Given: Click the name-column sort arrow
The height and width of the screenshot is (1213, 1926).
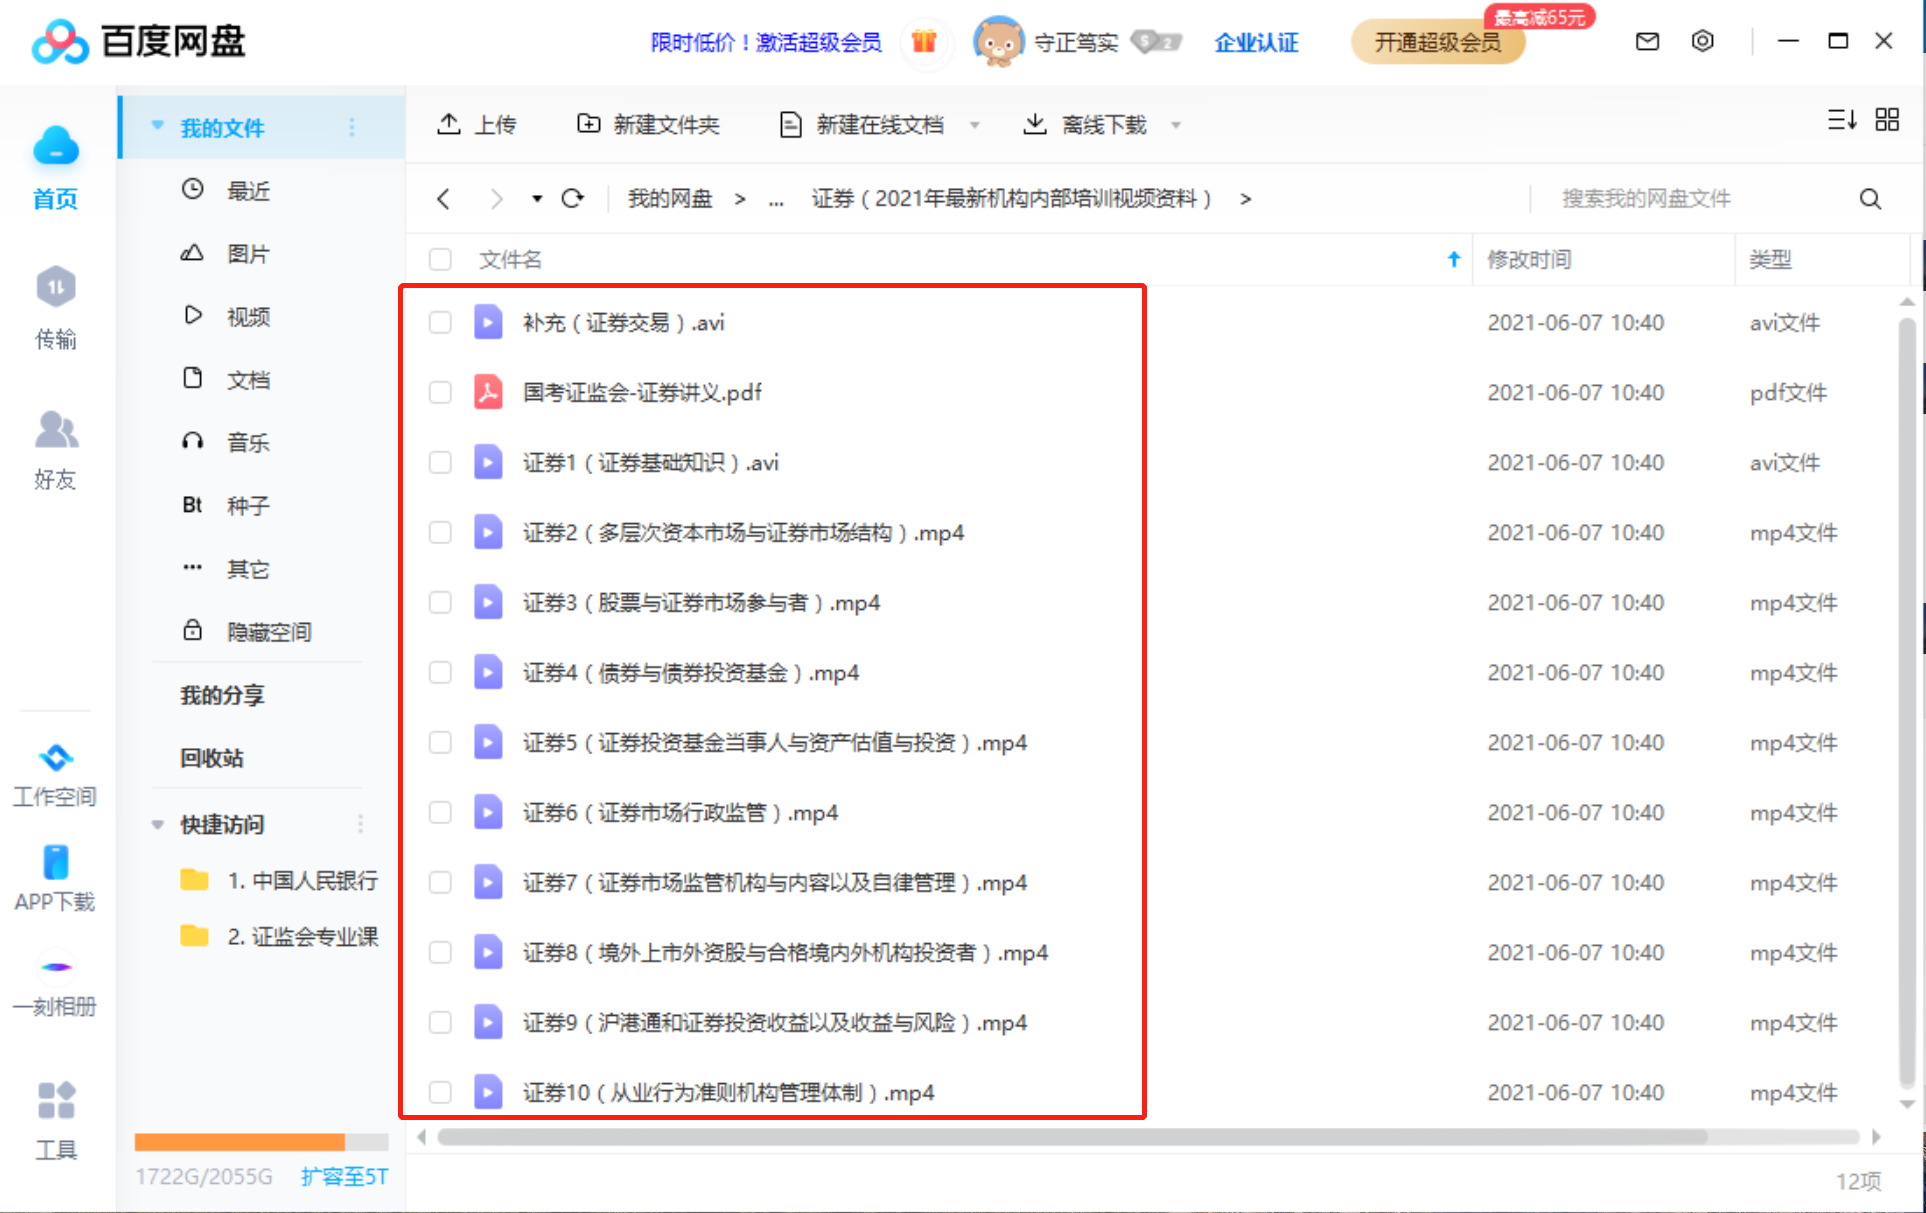Looking at the screenshot, I should click(x=1454, y=259).
